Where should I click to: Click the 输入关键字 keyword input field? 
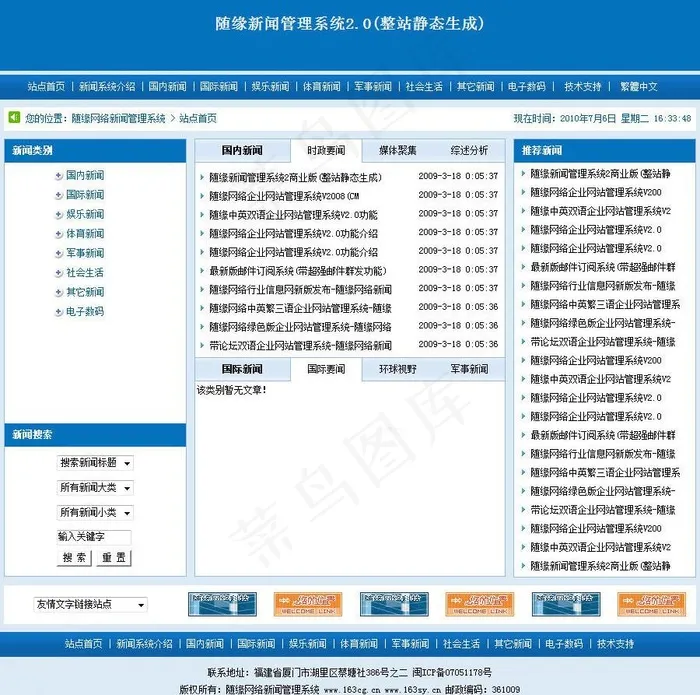(94, 537)
